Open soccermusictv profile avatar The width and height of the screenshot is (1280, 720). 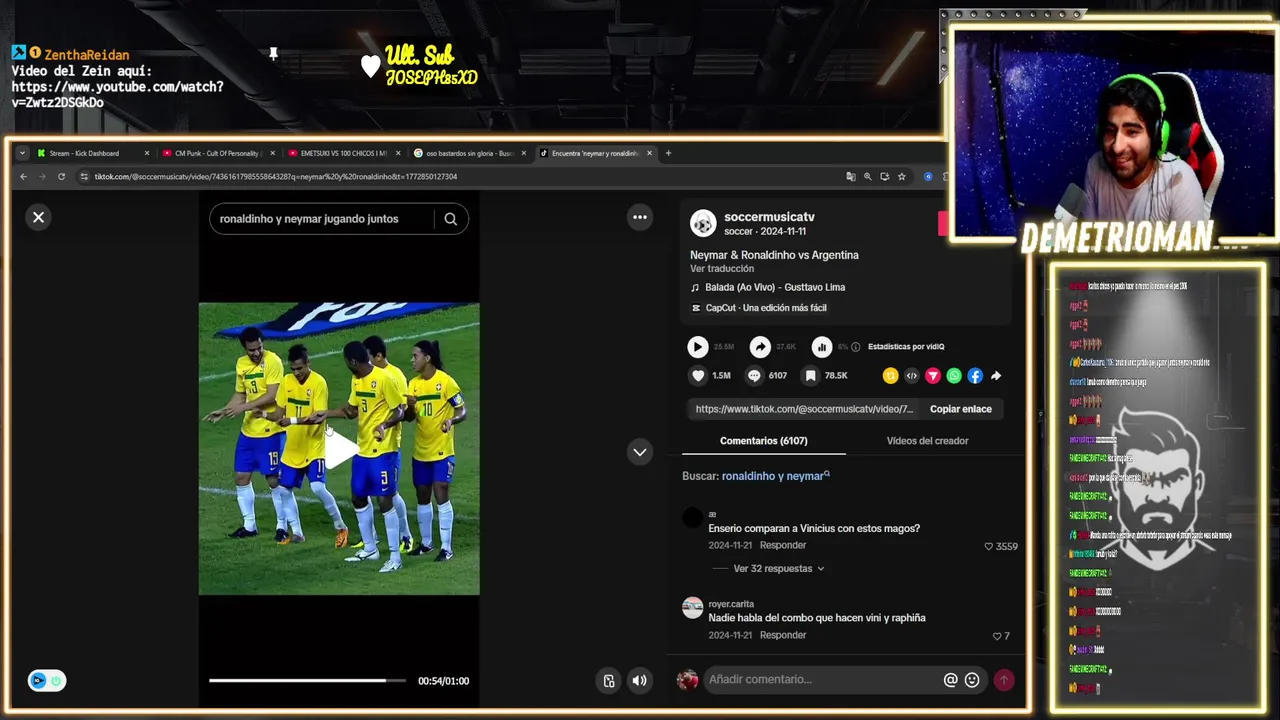(x=703, y=223)
